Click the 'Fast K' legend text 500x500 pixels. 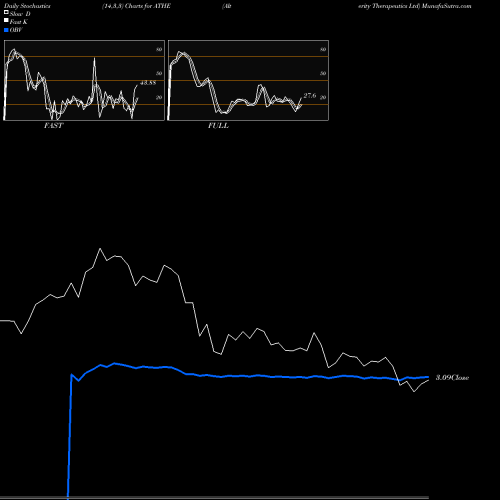tap(19, 22)
